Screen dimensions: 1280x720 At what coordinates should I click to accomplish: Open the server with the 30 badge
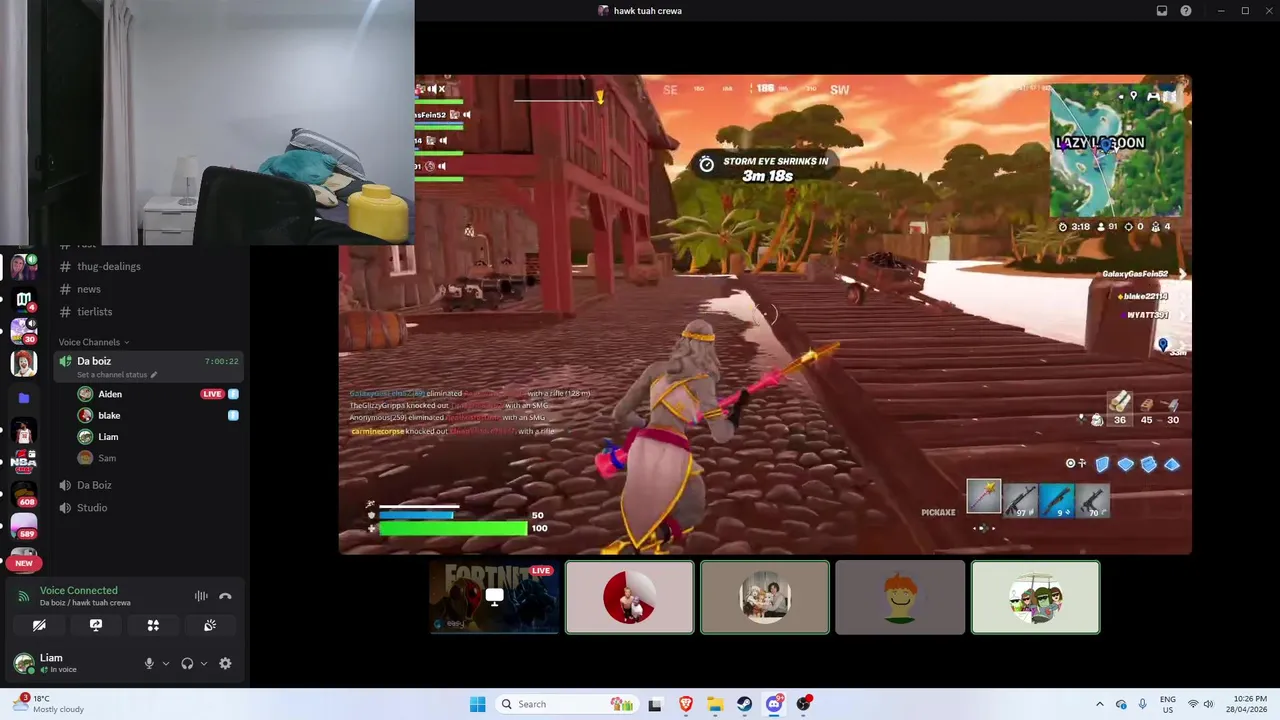click(x=24, y=330)
